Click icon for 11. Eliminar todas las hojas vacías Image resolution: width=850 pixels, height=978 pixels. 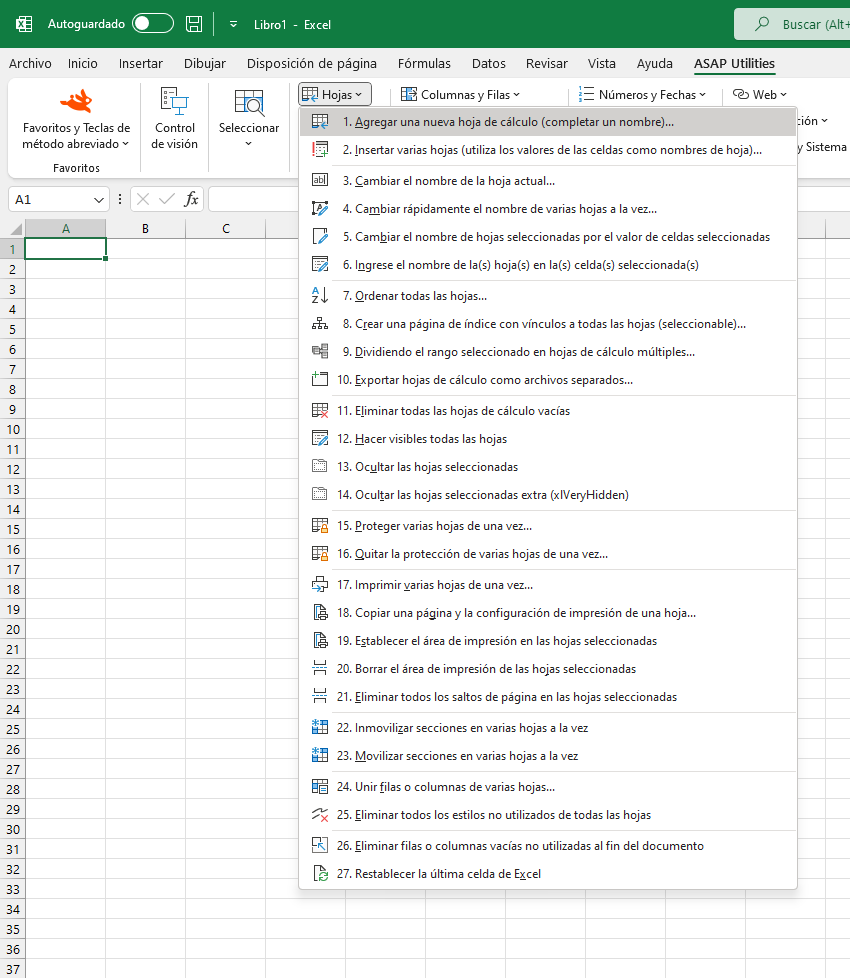click(320, 410)
